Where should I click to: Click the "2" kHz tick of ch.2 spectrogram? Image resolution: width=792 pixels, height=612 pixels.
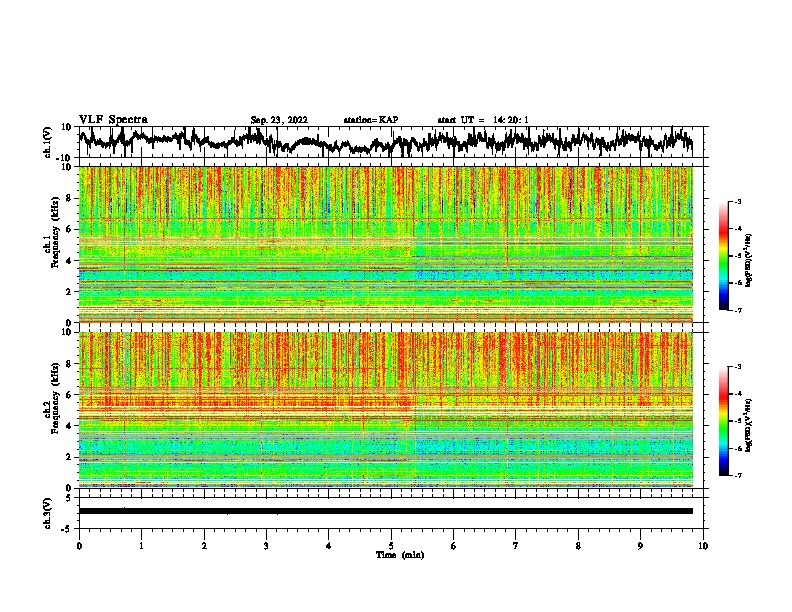(x=69, y=457)
